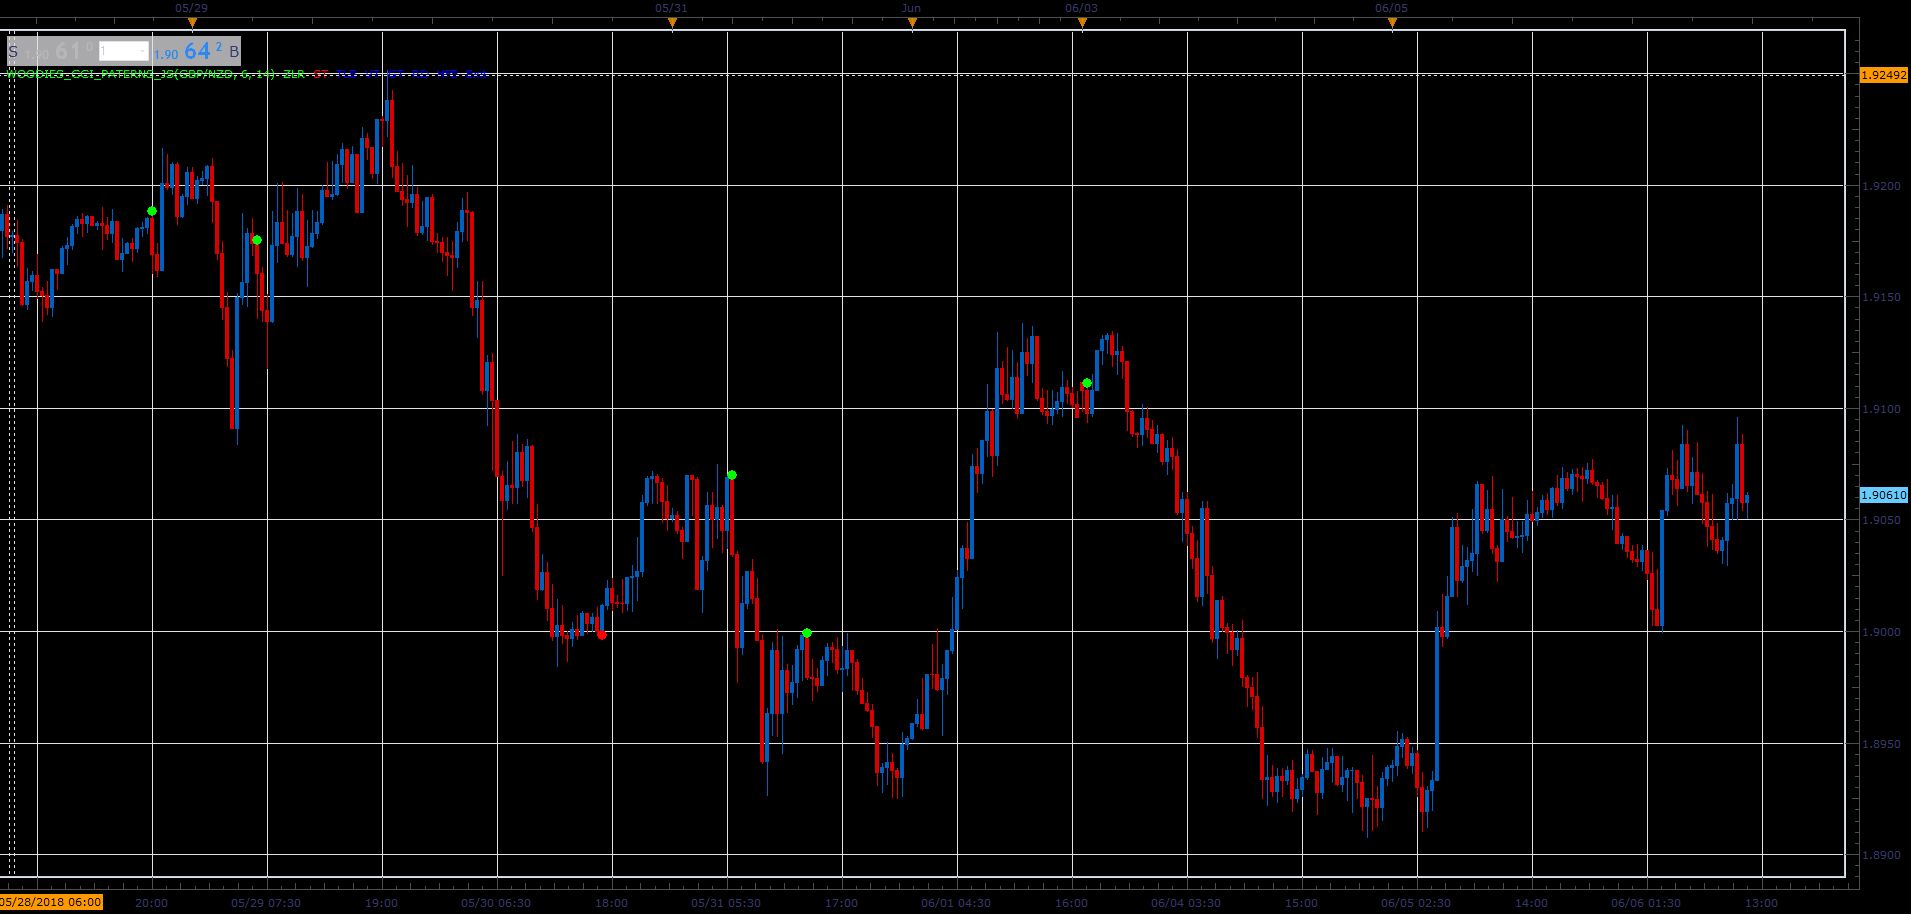Click the 06/05 date marker triangle

pyautogui.click(x=1392, y=22)
